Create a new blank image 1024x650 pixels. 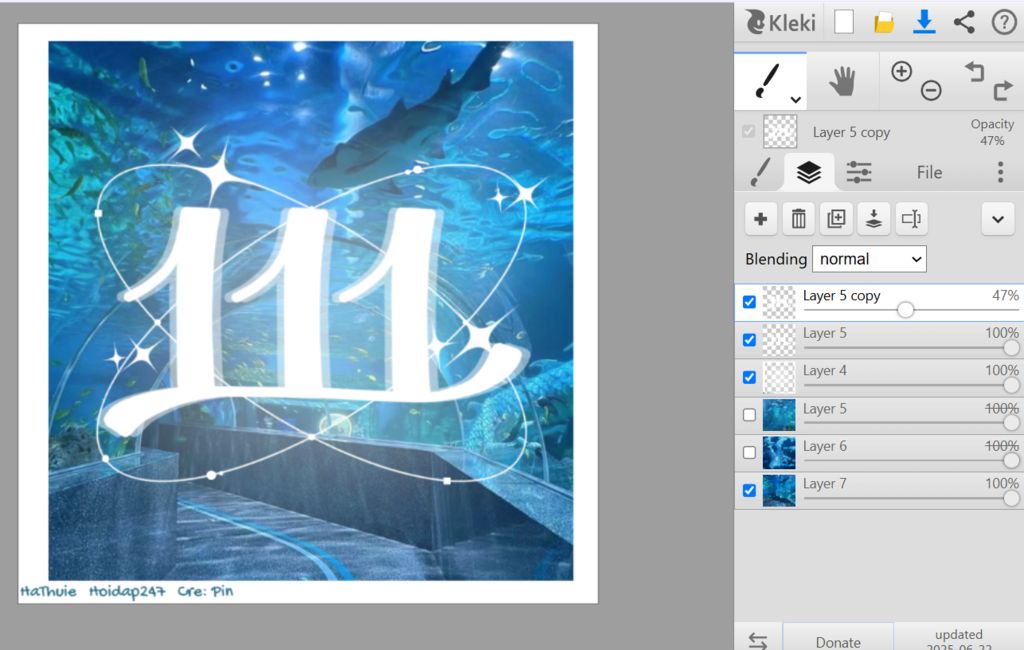point(844,22)
